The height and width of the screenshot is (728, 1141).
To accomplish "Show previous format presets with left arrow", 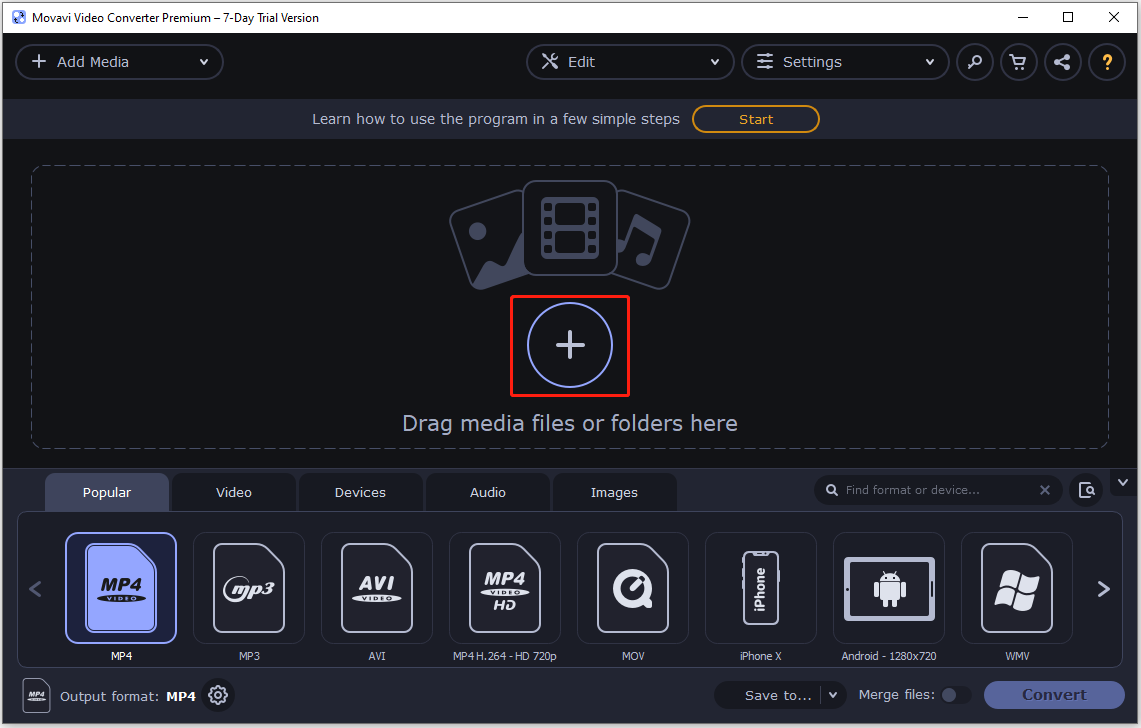I will pyautogui.click(x=35, y=588).
